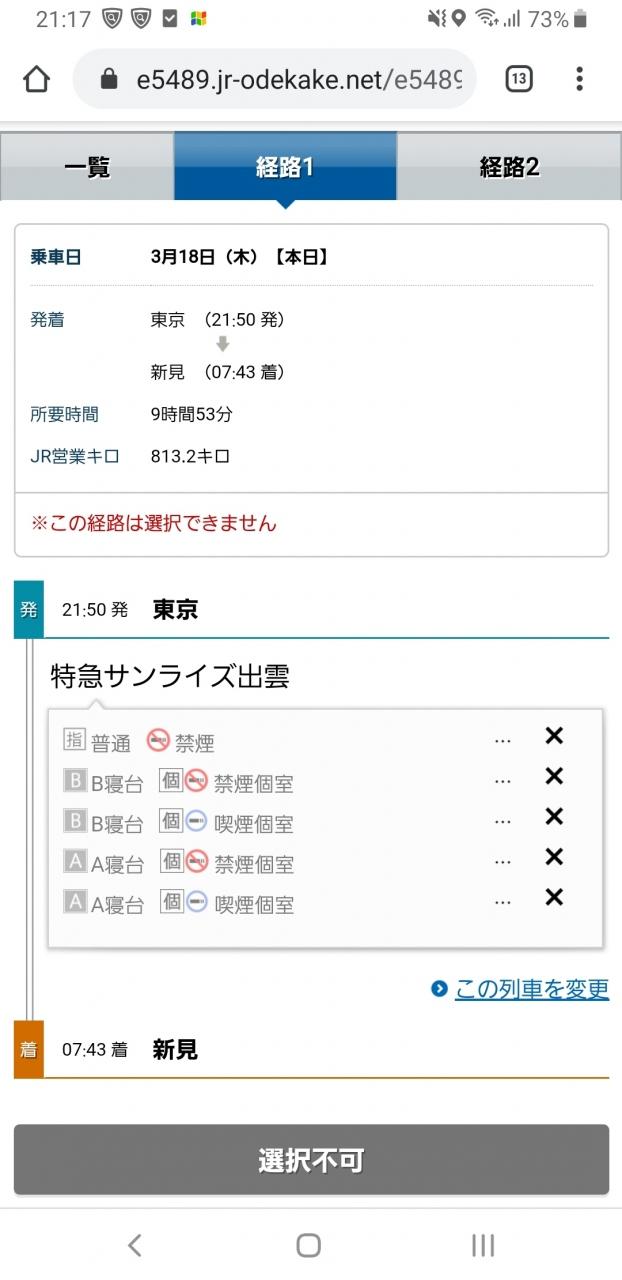The width and height of the screenshot is (622, 1280).
Task: Switch to the 経路2 tab
Action: [x=509, y=167]
